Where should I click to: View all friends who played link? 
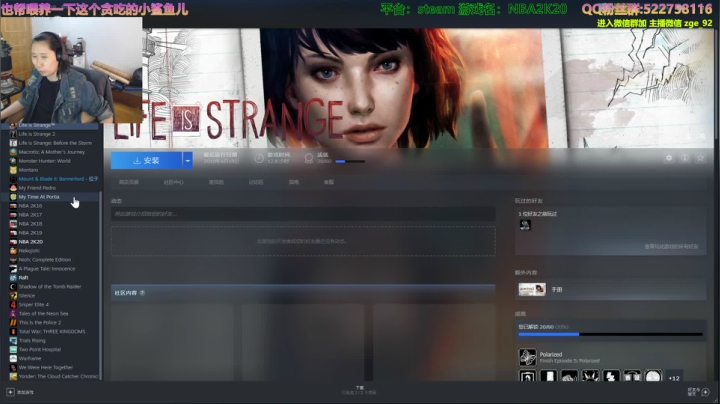coord(671,247)
